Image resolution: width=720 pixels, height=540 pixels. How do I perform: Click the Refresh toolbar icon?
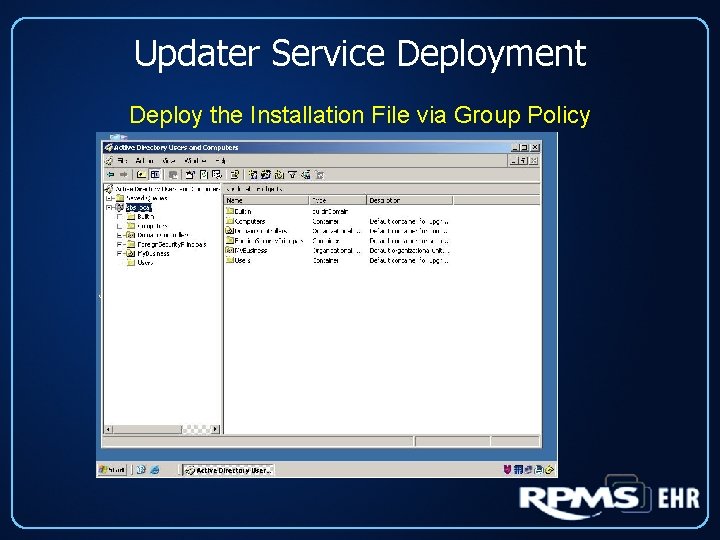pos(203,175)
